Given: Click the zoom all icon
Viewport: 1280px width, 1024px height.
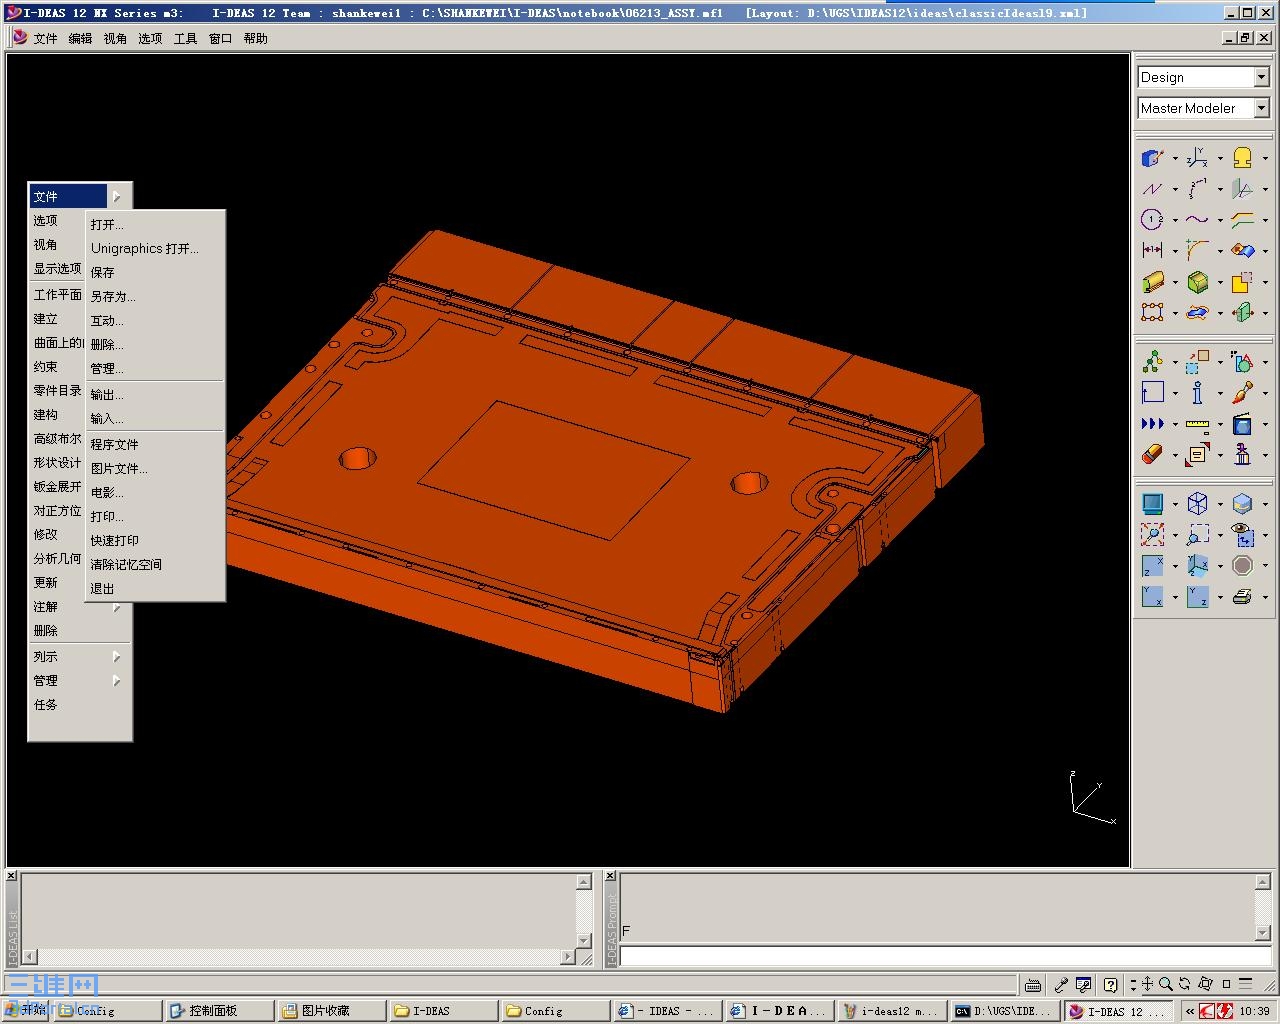Looking at the screenshot, I should tap(1152, 535).
